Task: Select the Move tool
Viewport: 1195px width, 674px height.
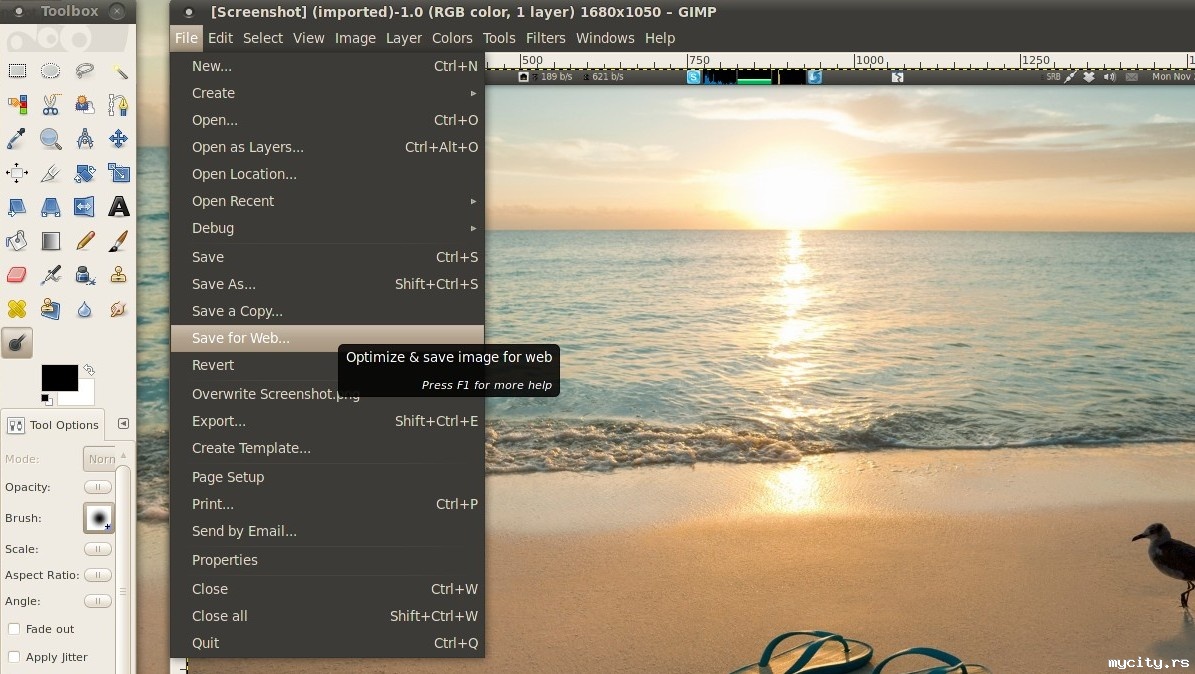Action: point(119,138)
